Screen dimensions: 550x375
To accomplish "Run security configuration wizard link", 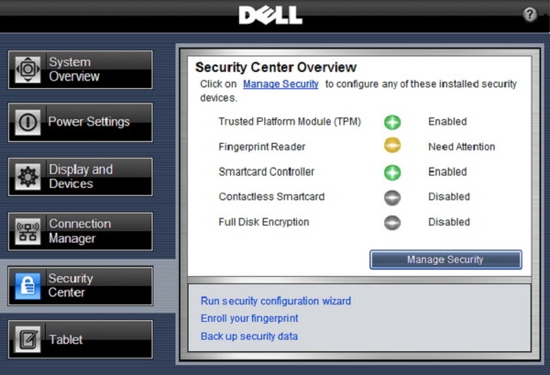I will pyautogui.click(x=276, y=301).
